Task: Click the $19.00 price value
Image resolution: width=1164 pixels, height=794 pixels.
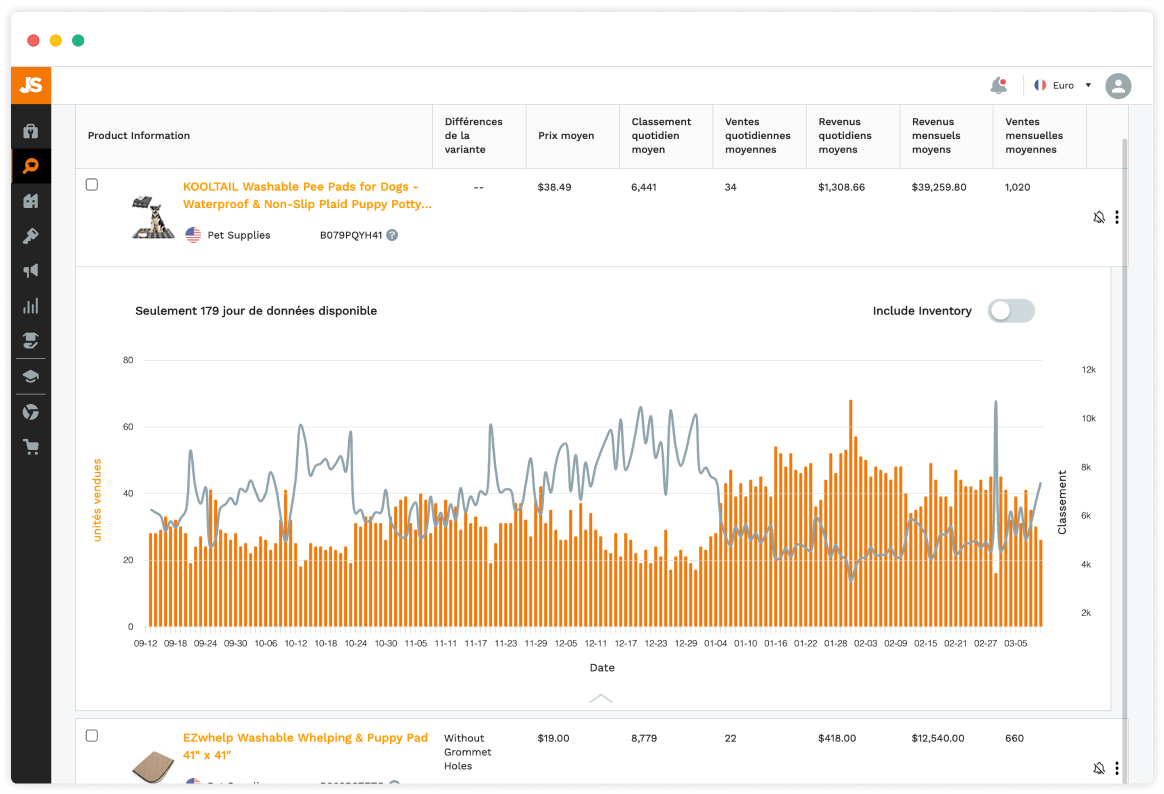Action: [x=553, y=738]
